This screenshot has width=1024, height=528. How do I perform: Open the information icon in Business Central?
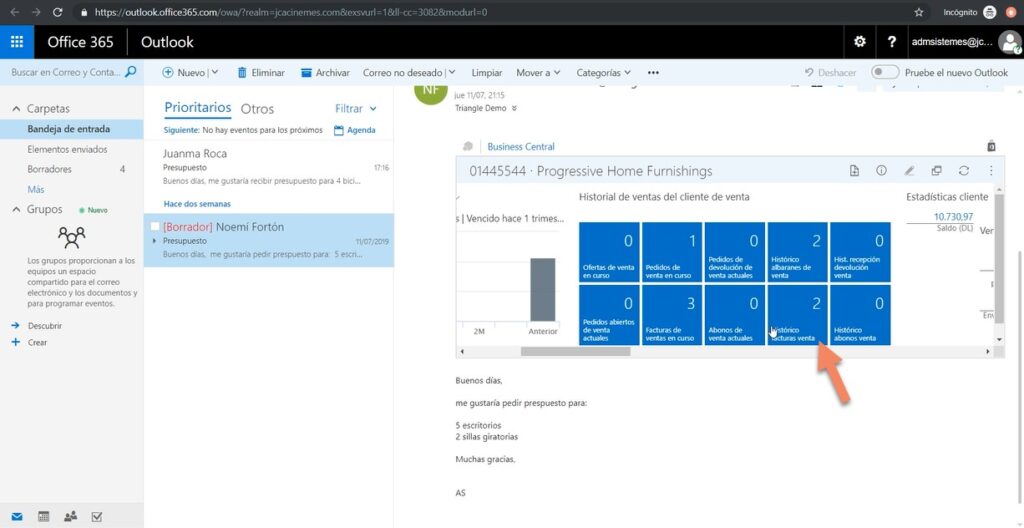tap(881, 171)
